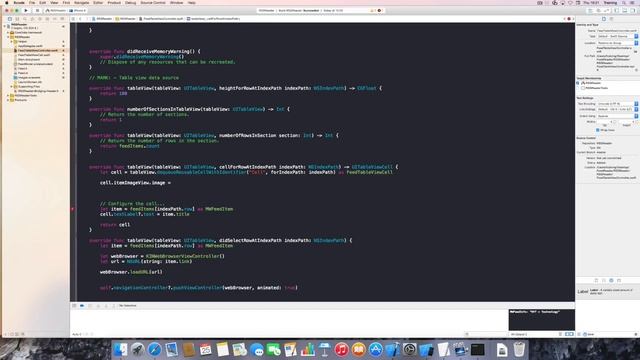Select the RSSReader scheme in toolbar
Viewport: 640px width, 360px height.
(x=56, y=10)
